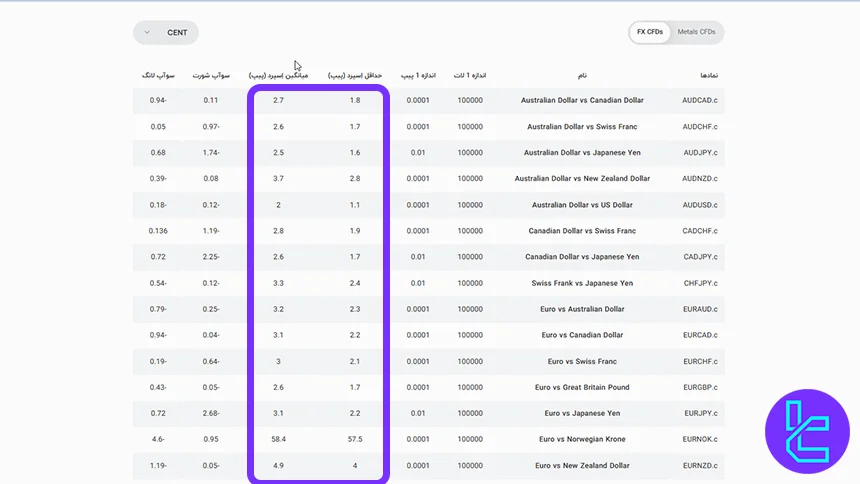This screenshot has height=484, width=860.
Task: Select the EURNZD.c symbol
Action: click(x=700, y=465)
